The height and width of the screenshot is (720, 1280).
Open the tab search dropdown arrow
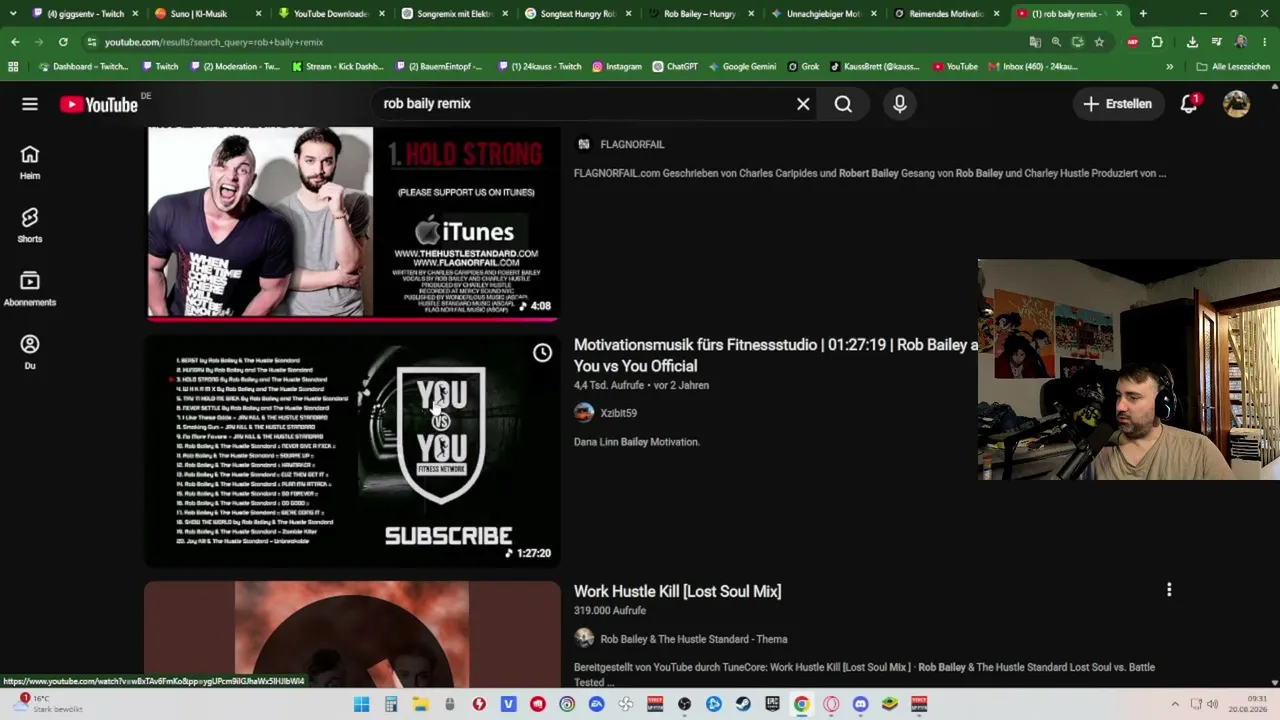tap(13, 14)
